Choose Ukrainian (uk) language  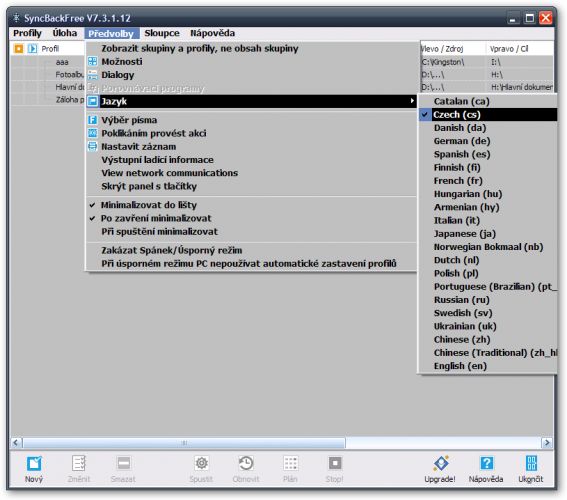click(487, 326)
